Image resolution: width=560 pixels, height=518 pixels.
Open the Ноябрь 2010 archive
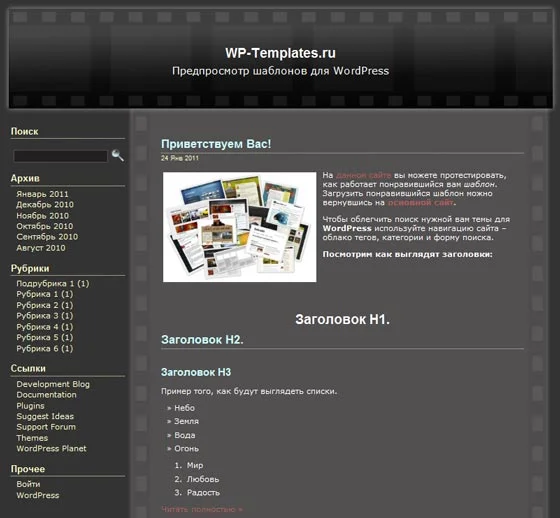pos(42,216)
